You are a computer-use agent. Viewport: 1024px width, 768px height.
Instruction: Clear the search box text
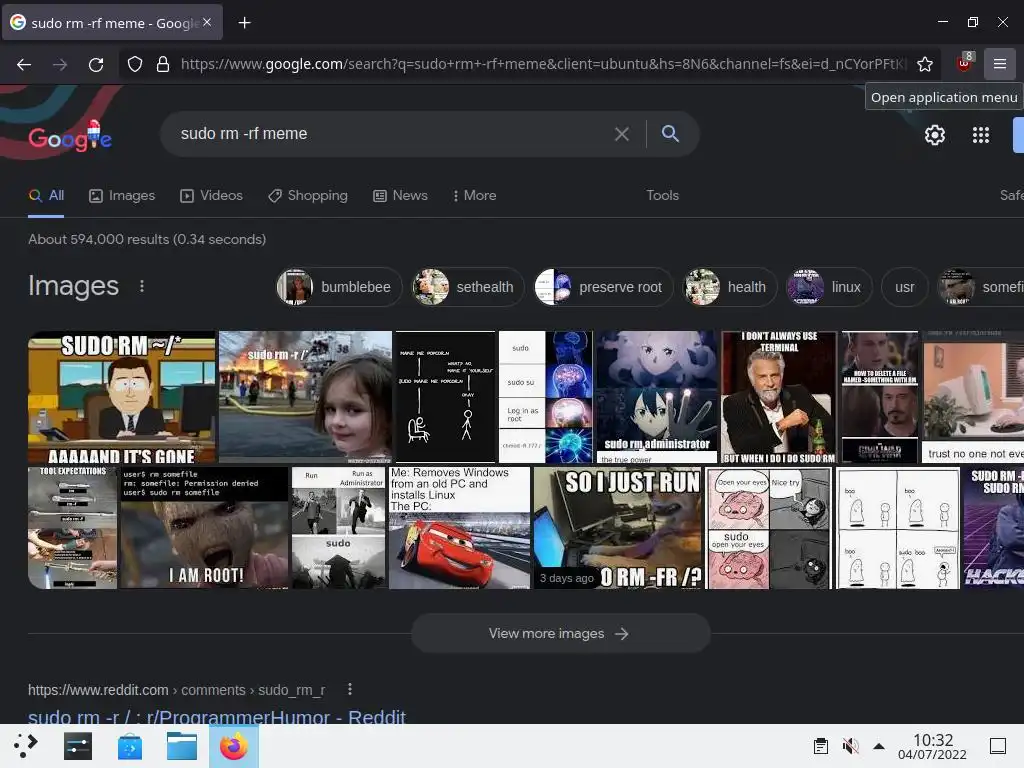622,134
